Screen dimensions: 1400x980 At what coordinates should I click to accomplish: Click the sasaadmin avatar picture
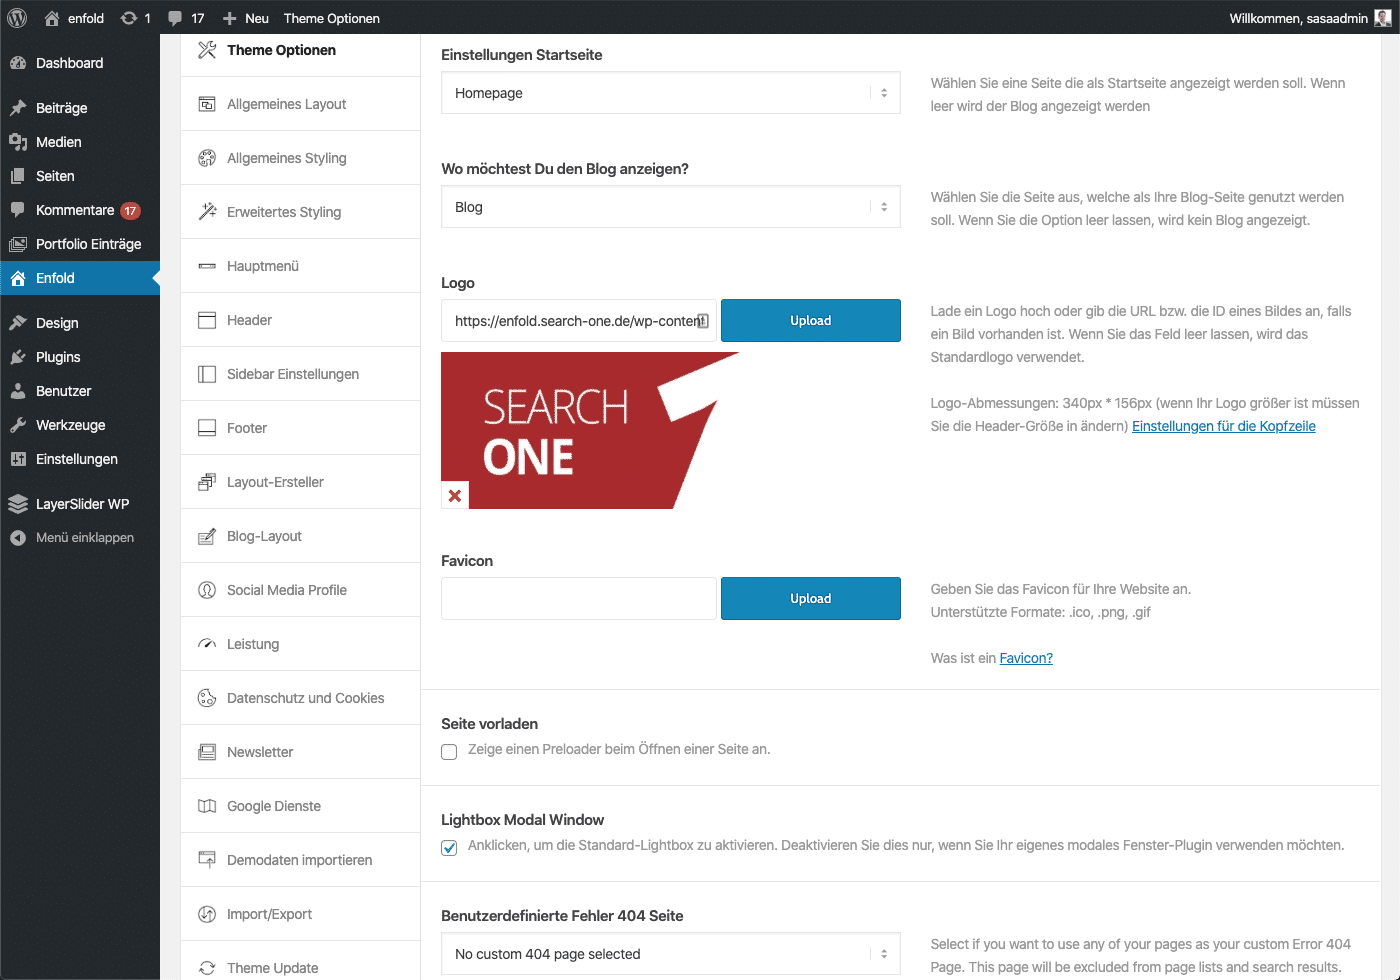pyautogui.click(x=1383, y=18)
